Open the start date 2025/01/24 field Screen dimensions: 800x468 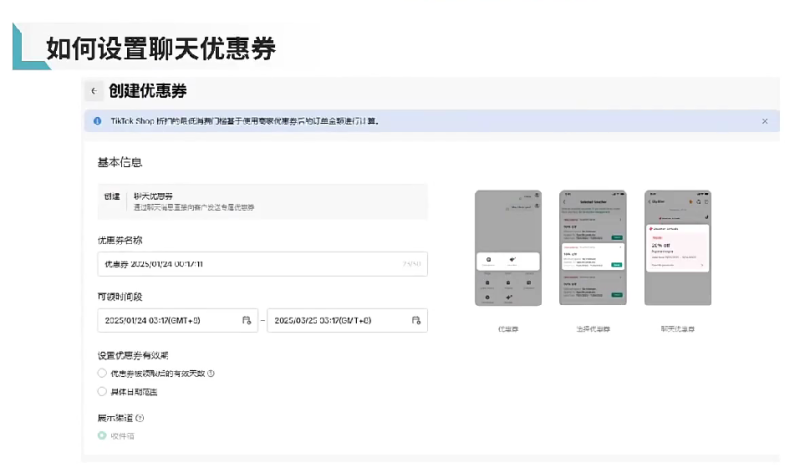pyautogui.click(x=178, y=321)
